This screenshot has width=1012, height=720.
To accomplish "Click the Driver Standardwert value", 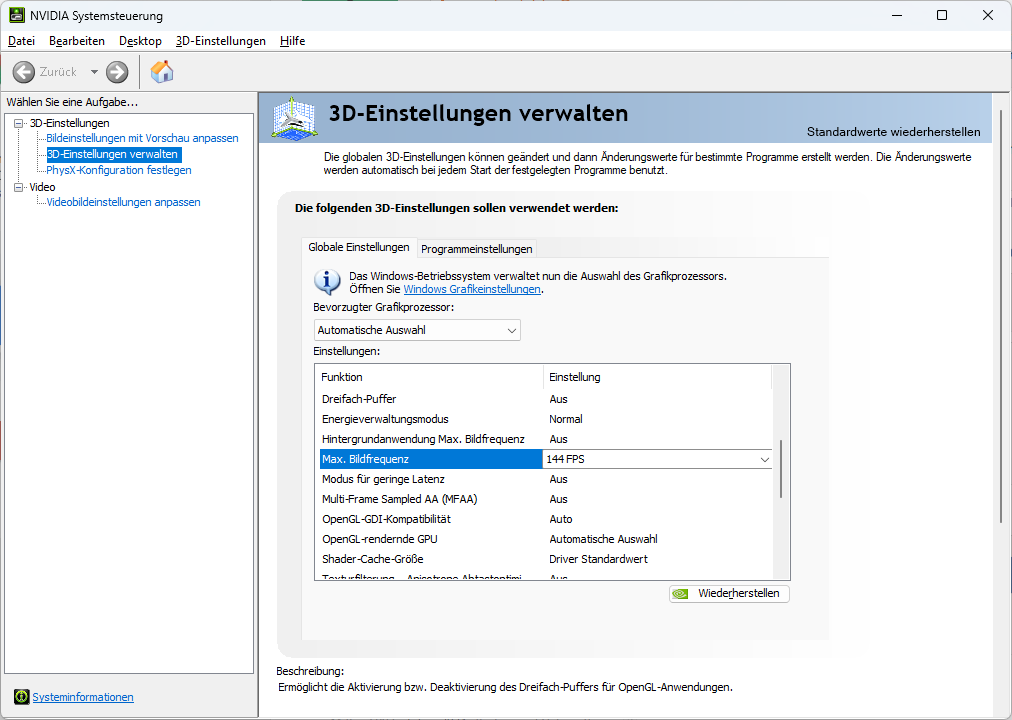I will point(598,559).
